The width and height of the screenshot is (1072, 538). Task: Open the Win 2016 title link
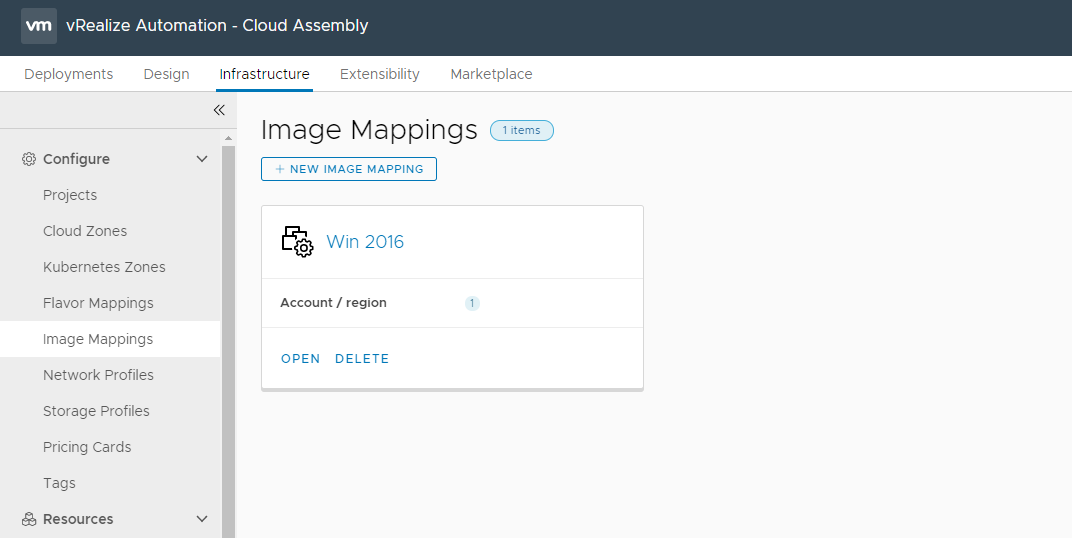coord(365,242)
